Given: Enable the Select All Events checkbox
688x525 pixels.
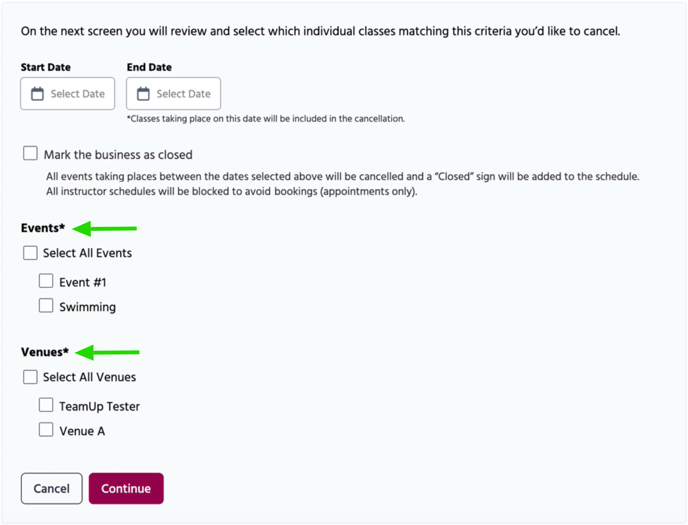Looking at the screenshot, I should pos(30,253).
